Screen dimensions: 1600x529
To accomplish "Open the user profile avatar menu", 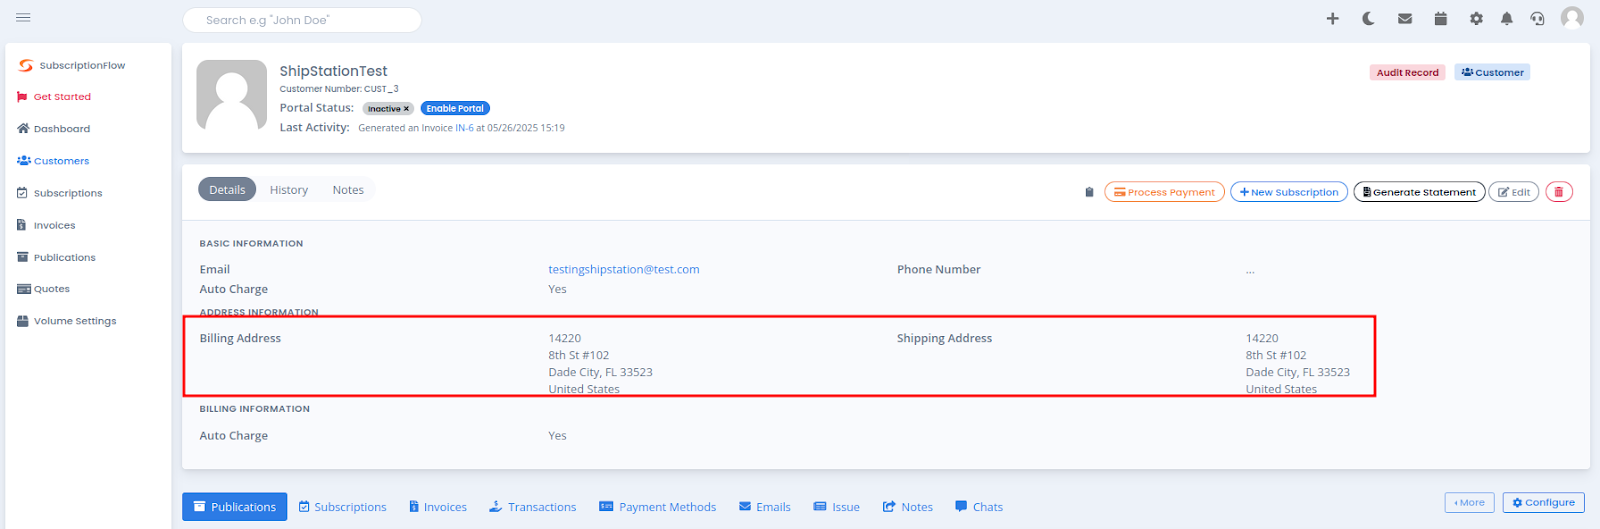I will (x=1572, y=18).
